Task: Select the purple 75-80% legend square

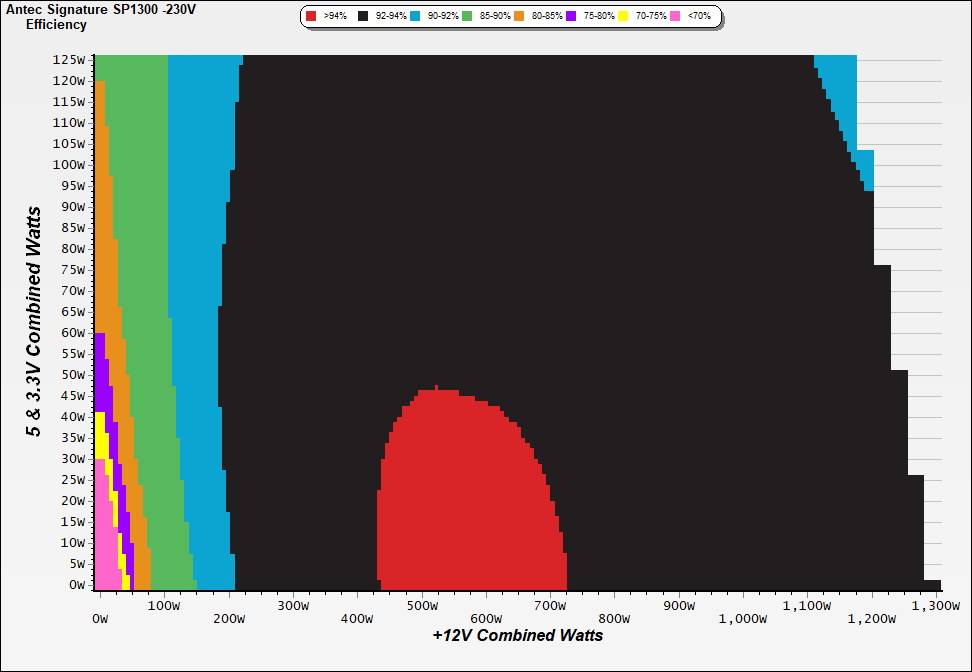Action: (x=571, y=17)
